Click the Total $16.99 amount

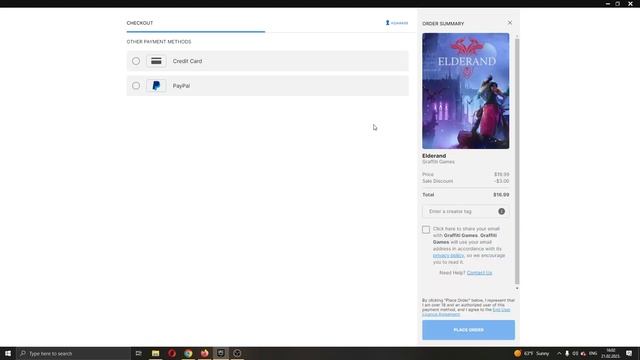point(501,195)
